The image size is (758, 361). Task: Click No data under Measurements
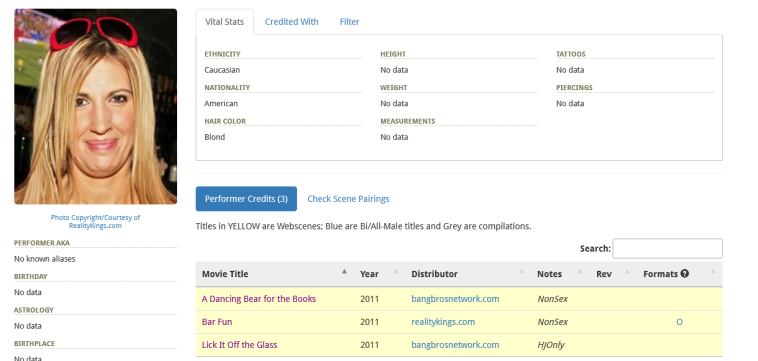[394, 137]
